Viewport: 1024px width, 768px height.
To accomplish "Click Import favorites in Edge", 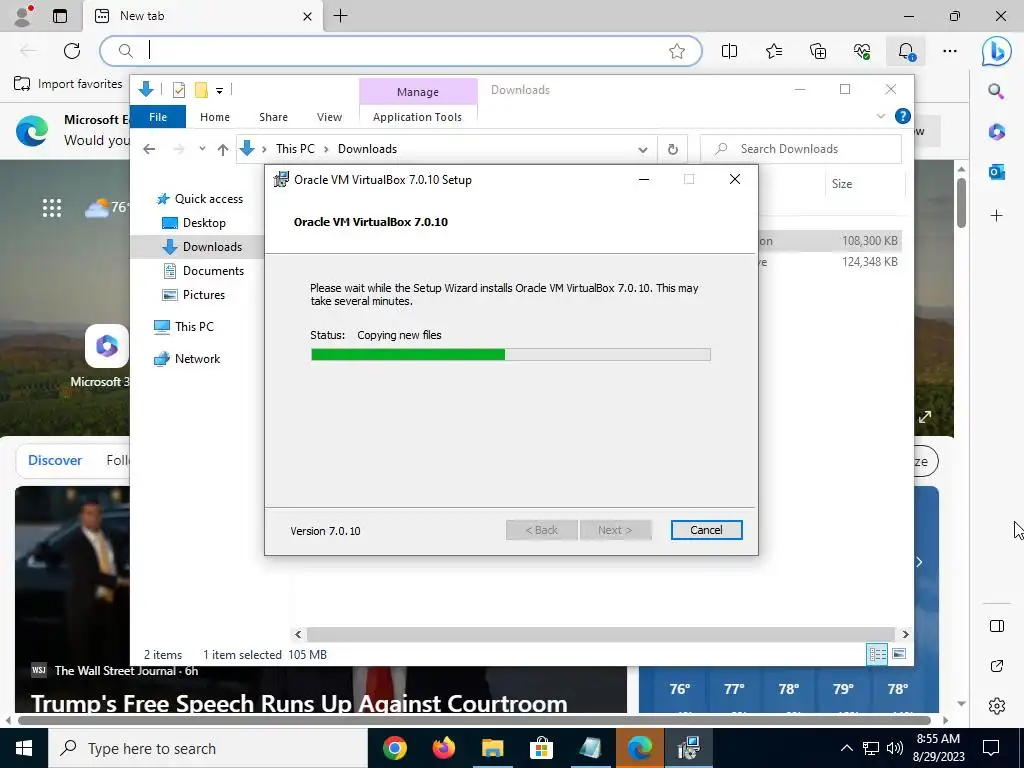I will [x=68, y=84].
